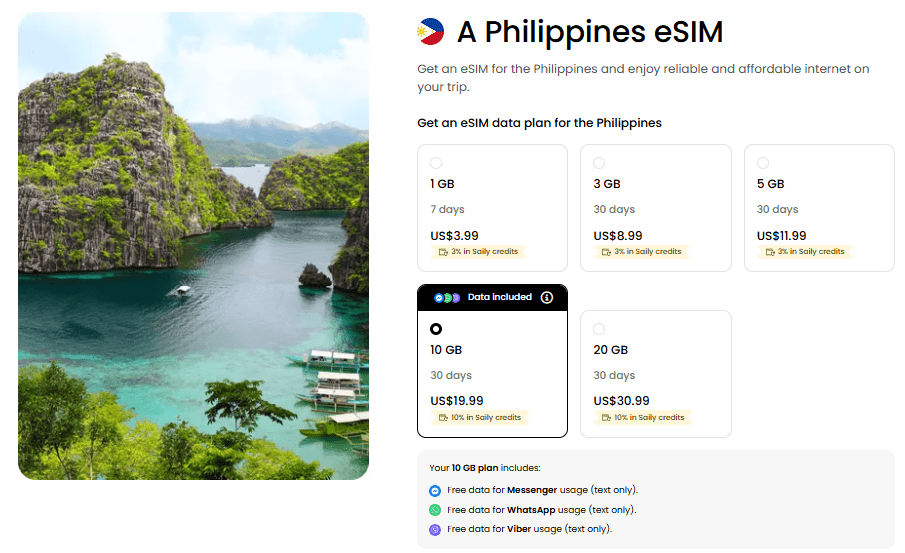Click the US$19.99 price on 10 GB plan
This screenshot has width=905, height=553.
457,401
